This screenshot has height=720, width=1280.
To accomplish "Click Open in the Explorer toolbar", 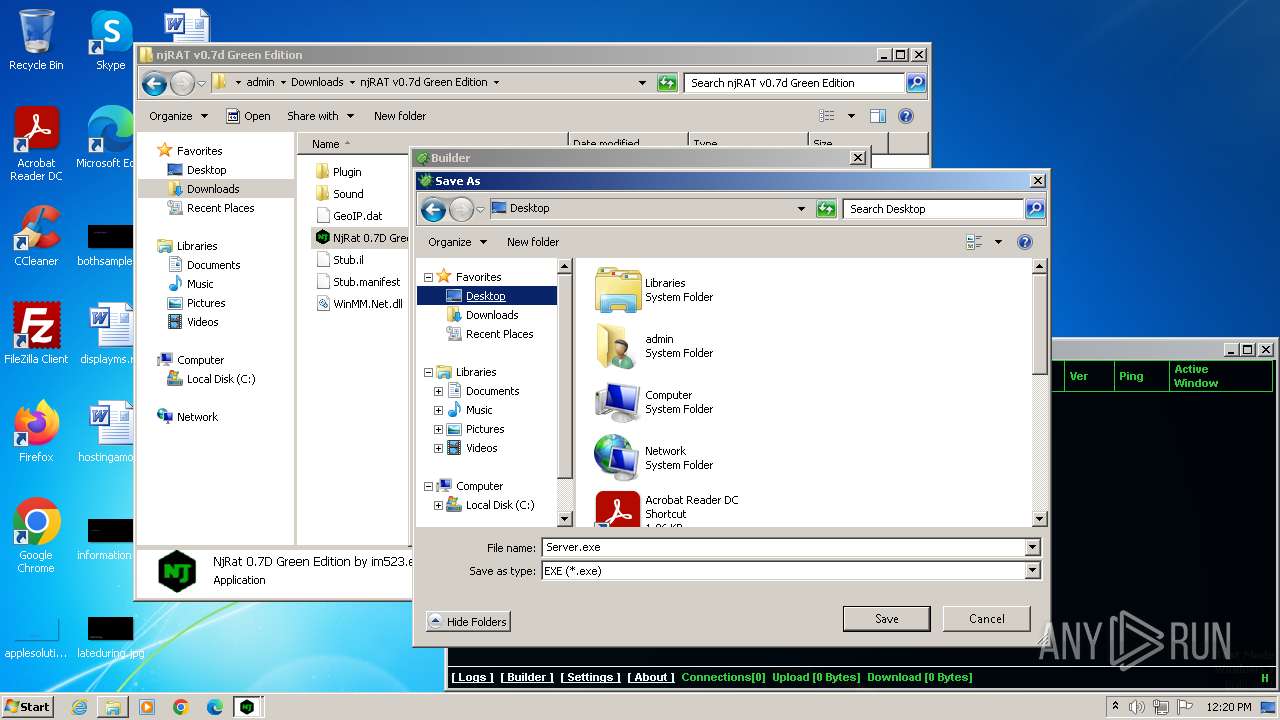I will [248, 116].
